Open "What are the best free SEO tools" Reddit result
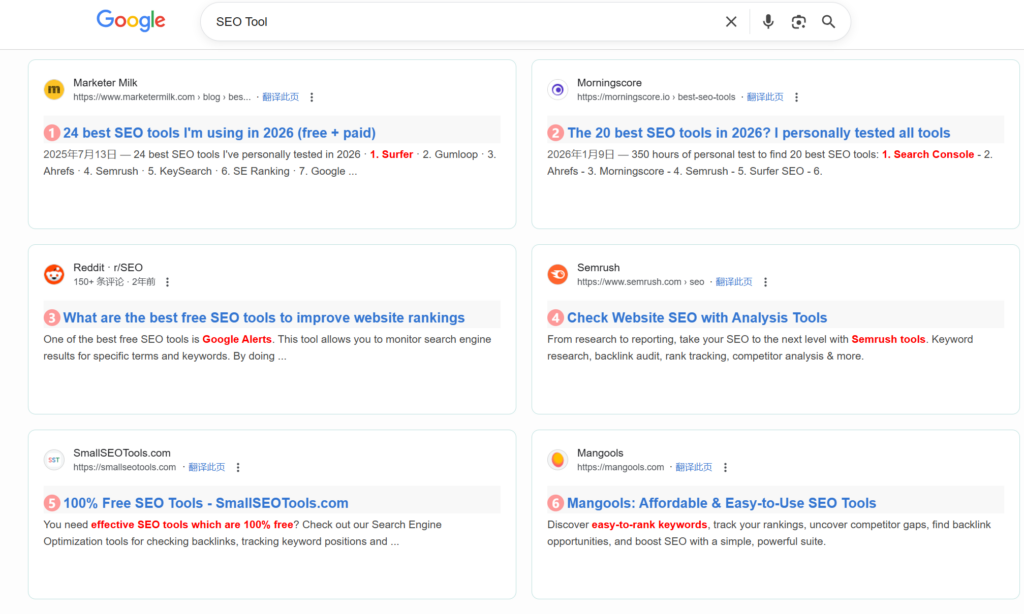 (263, 317)
